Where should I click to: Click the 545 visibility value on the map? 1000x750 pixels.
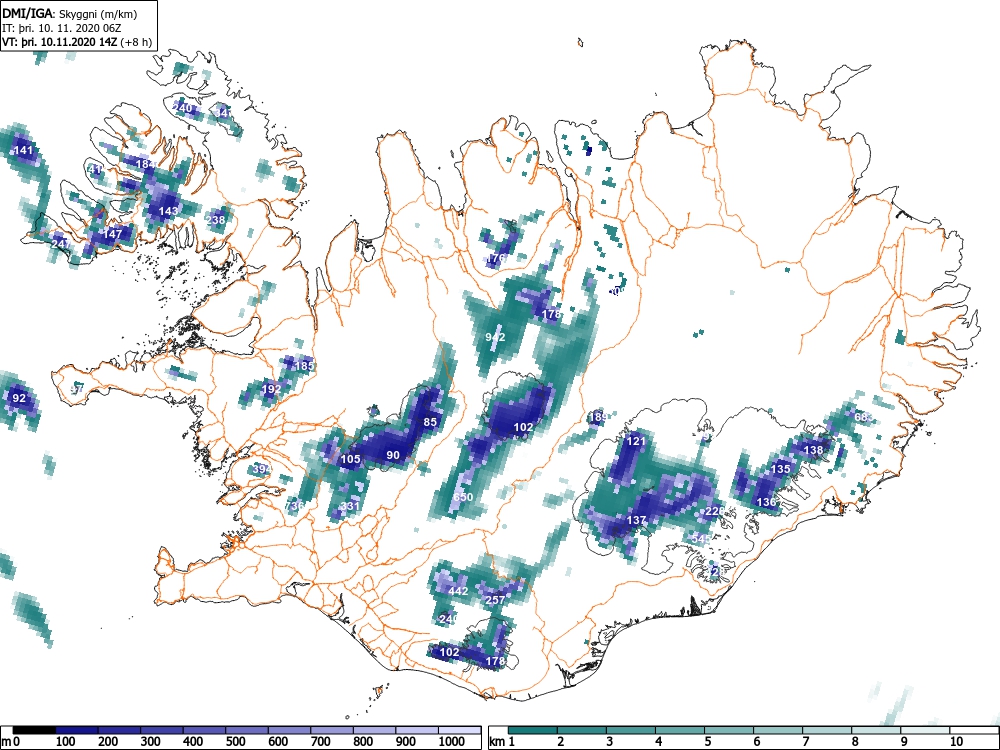701,539
